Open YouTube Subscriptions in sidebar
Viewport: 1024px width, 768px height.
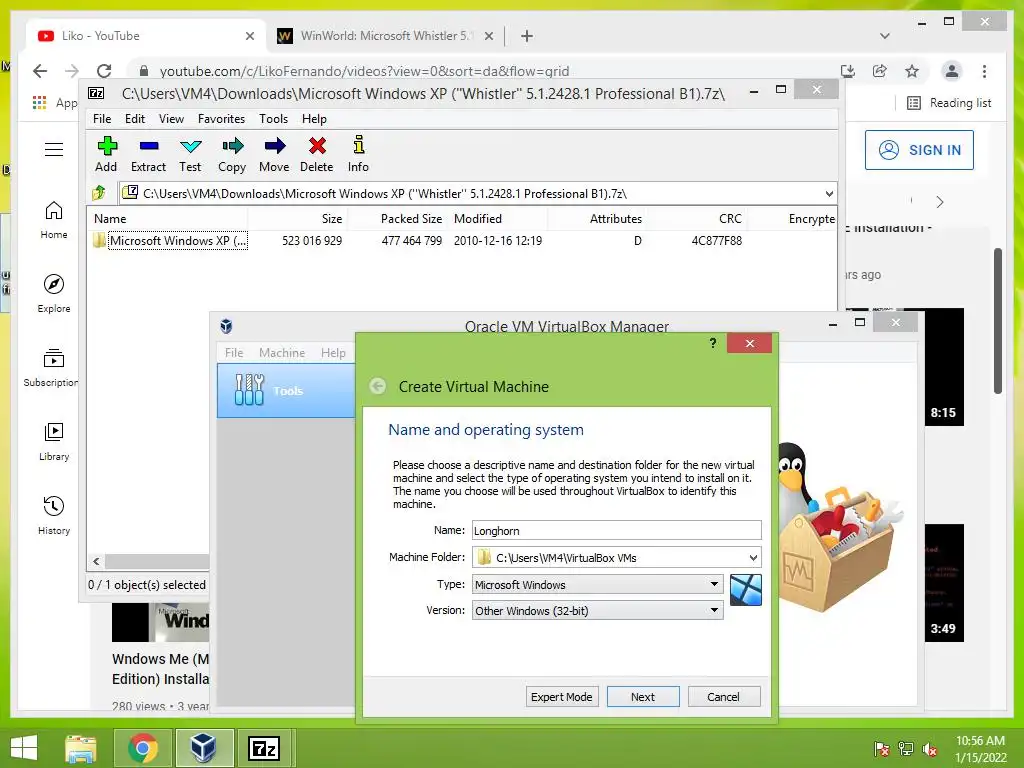[x=51, y=368]
